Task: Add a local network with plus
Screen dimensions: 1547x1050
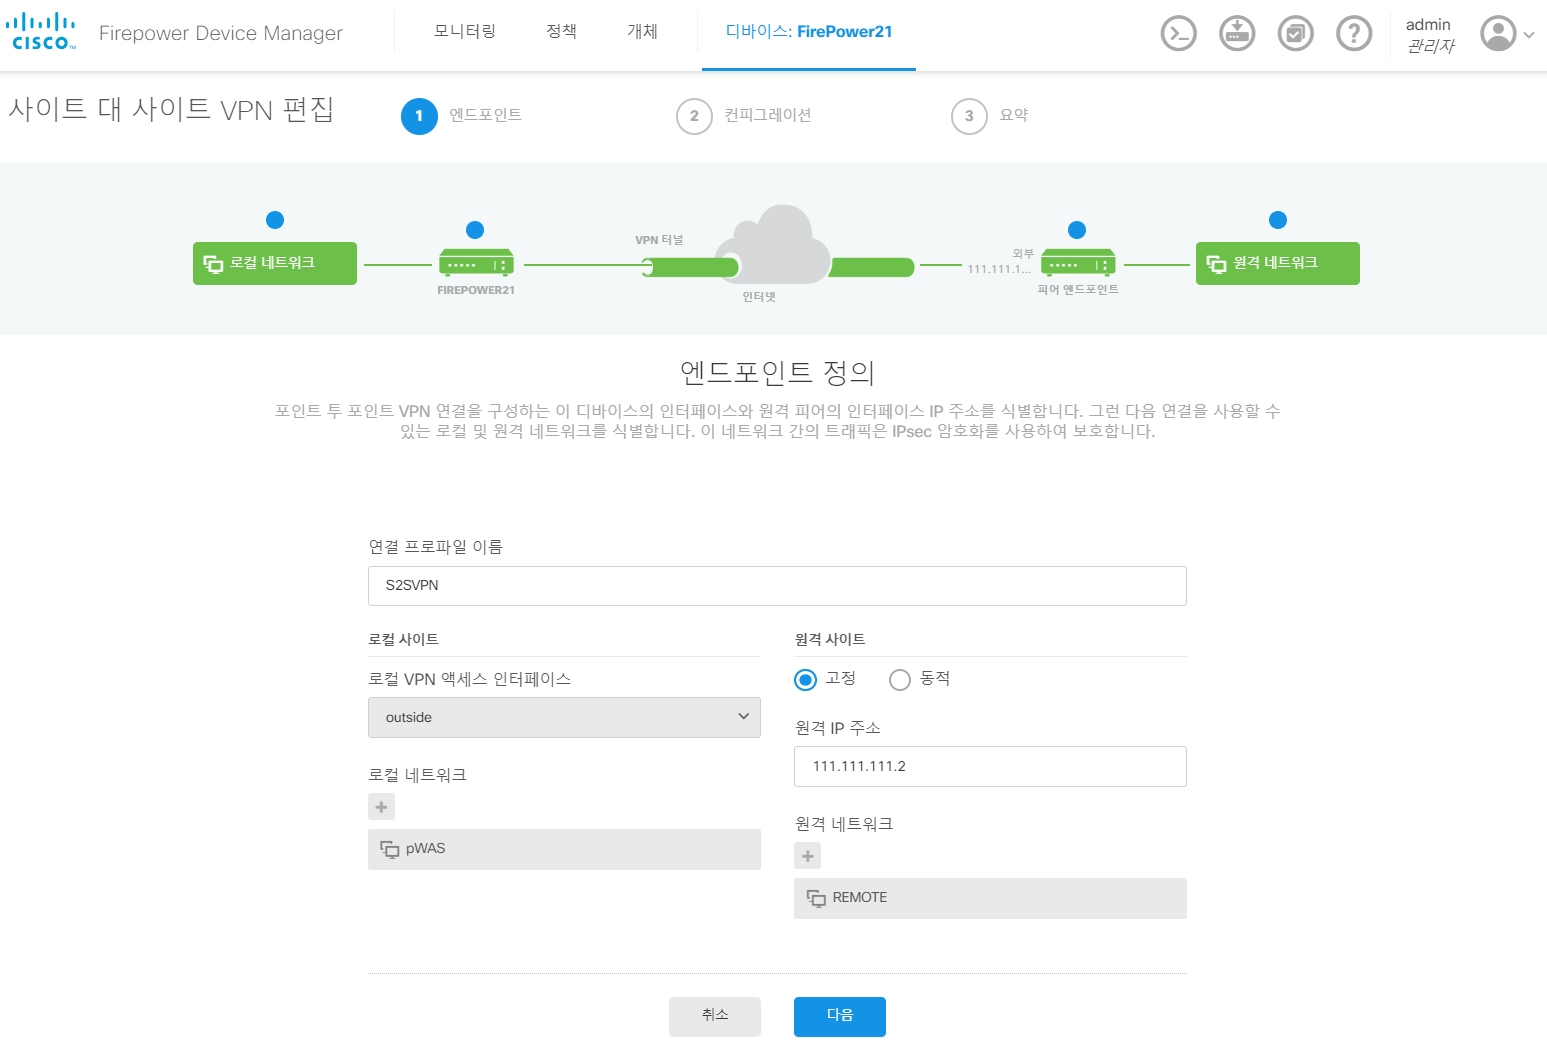Action: pos(381,807)
